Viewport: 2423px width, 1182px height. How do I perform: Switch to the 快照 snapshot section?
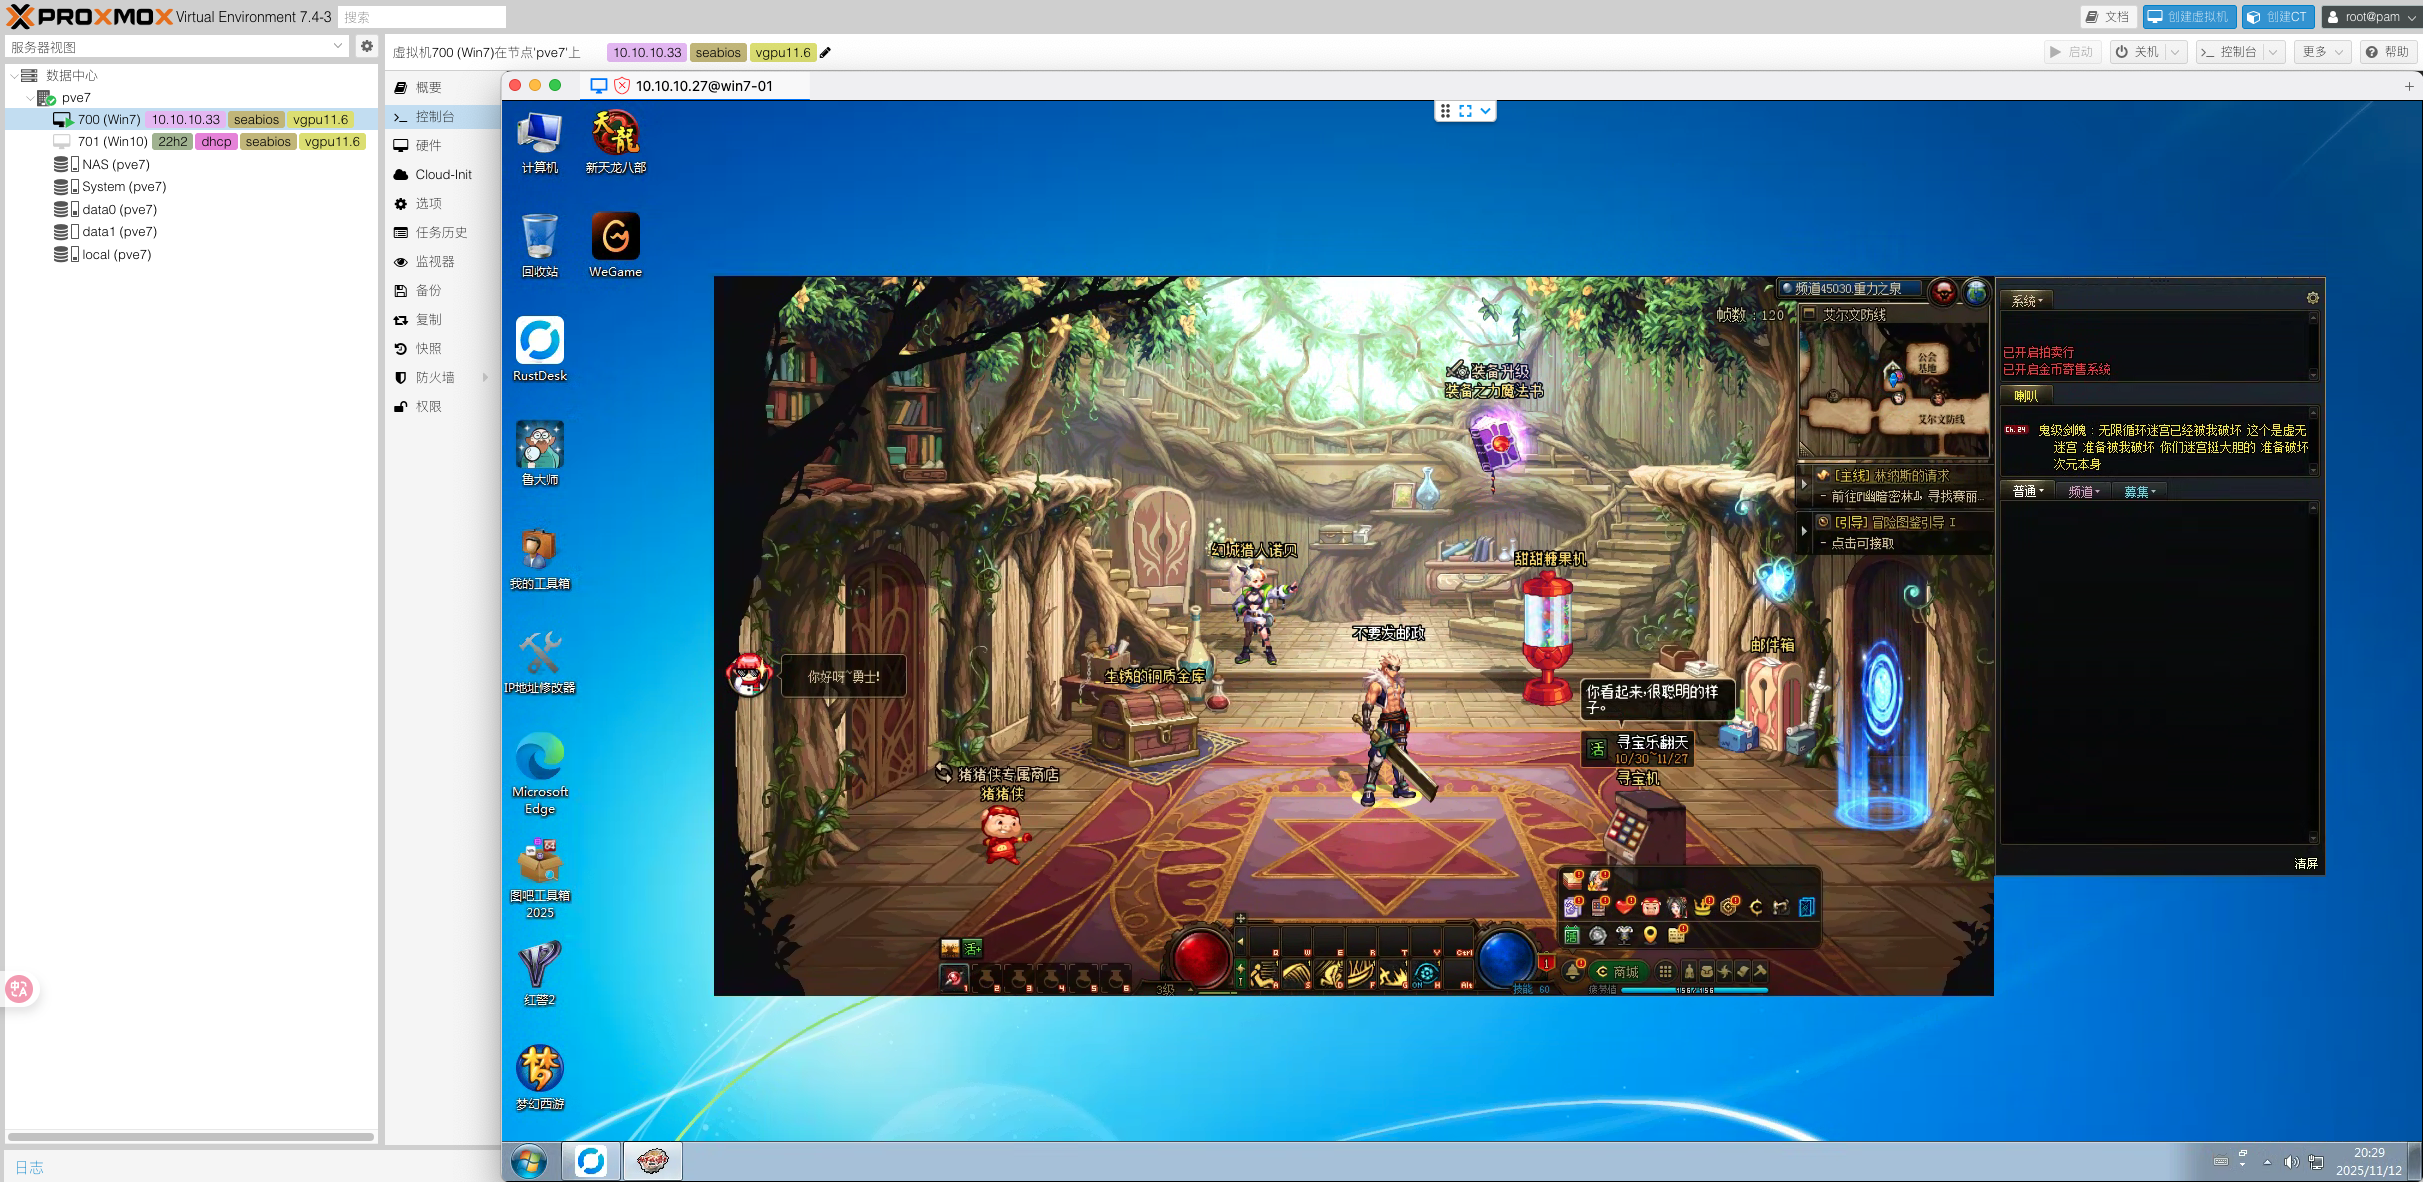[428, 348]
